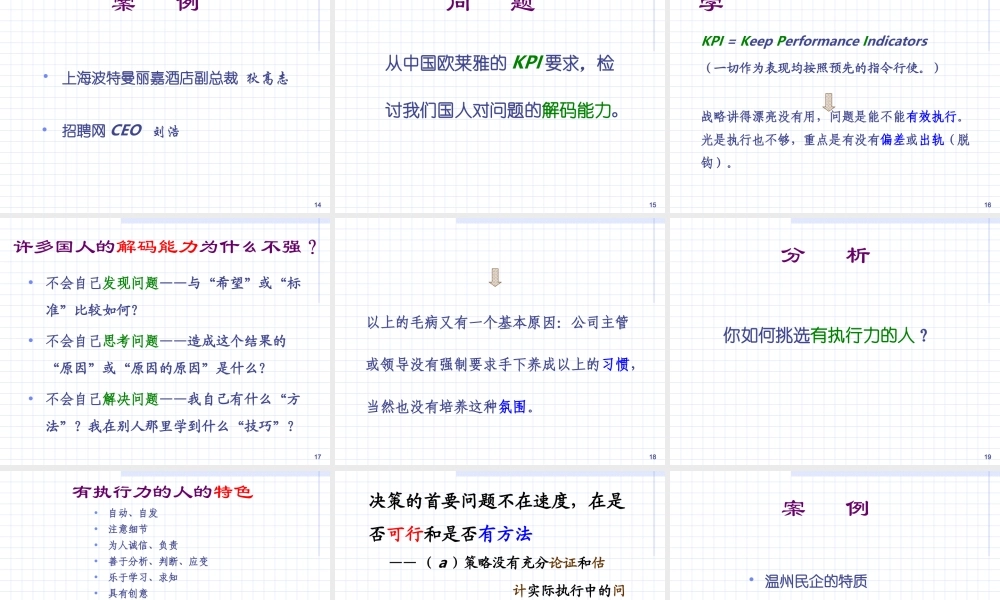This screenshot has height=600, width=1000.
Task: Click the question 你如何挑选有执行力的人
Action: [825, 335]
